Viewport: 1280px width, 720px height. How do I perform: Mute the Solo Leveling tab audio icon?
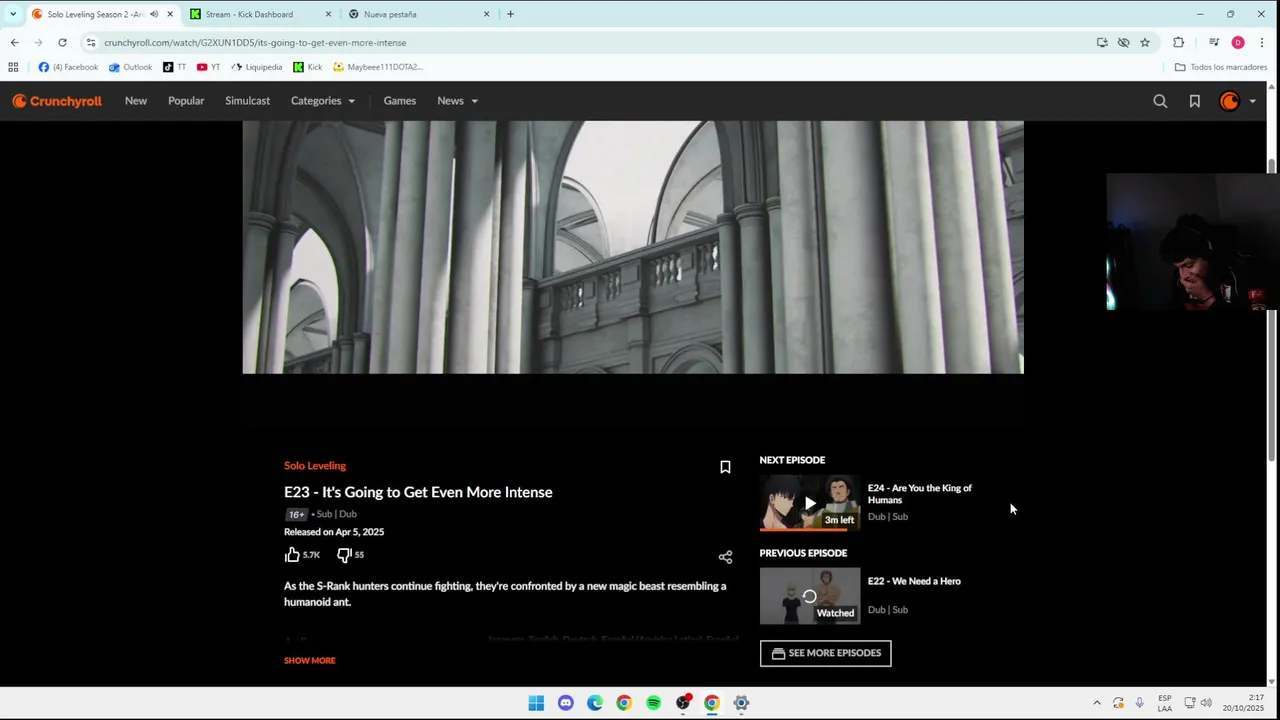154,14
